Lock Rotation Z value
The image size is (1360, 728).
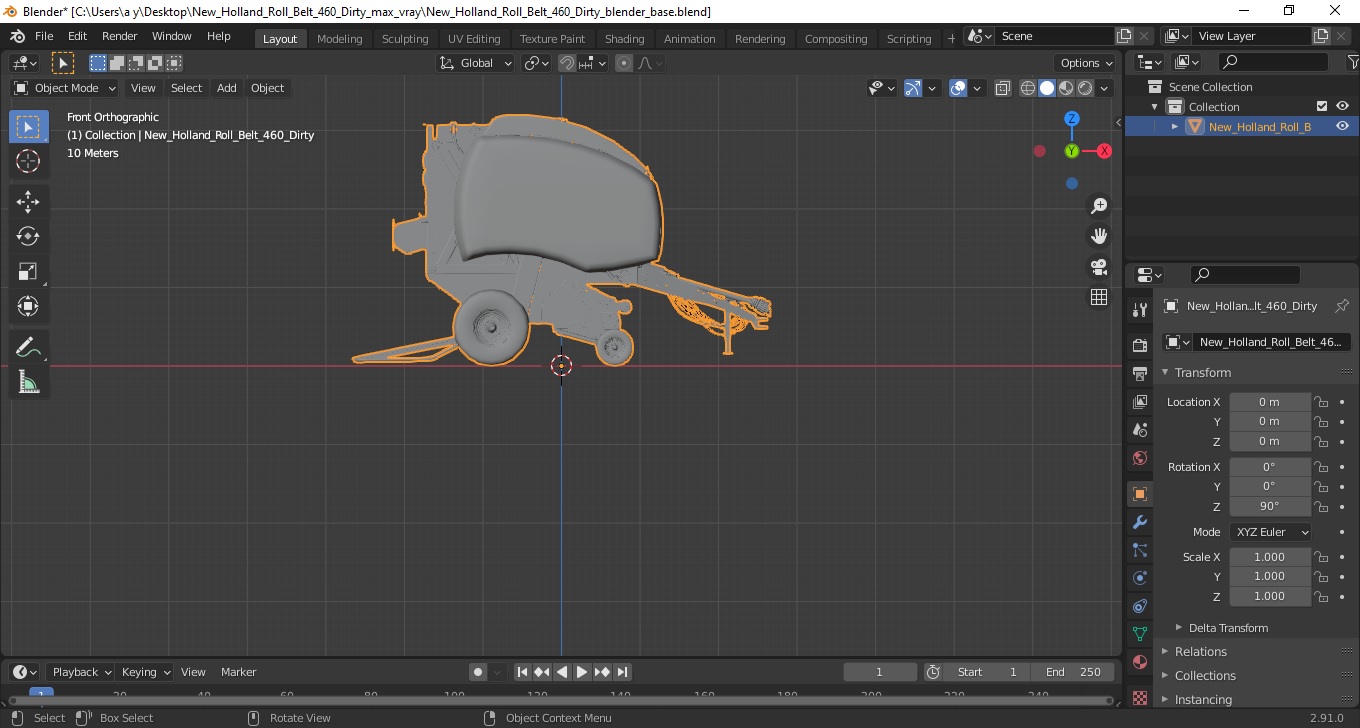tap(1321, 506)
